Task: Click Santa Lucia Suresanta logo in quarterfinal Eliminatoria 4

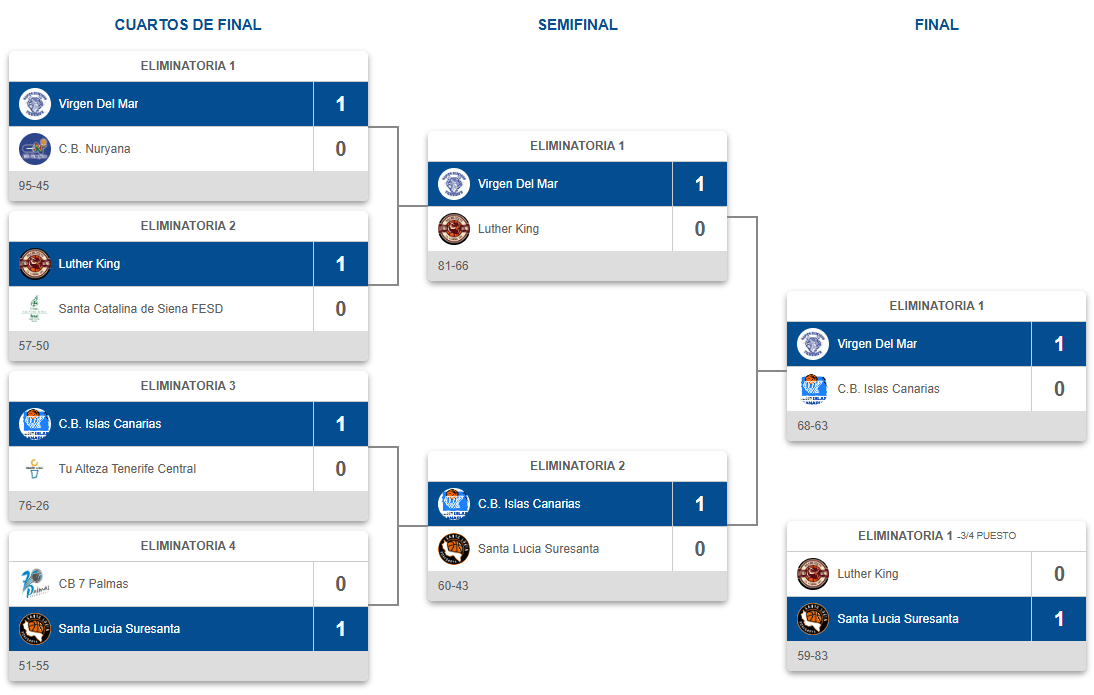Action: click(34, 629)
